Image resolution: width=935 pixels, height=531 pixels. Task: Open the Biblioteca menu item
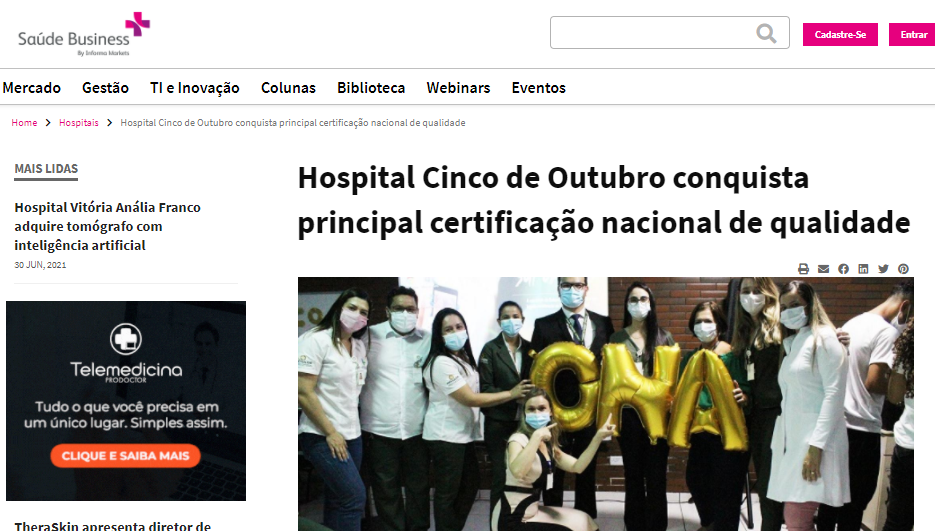[x=371, y=88]
